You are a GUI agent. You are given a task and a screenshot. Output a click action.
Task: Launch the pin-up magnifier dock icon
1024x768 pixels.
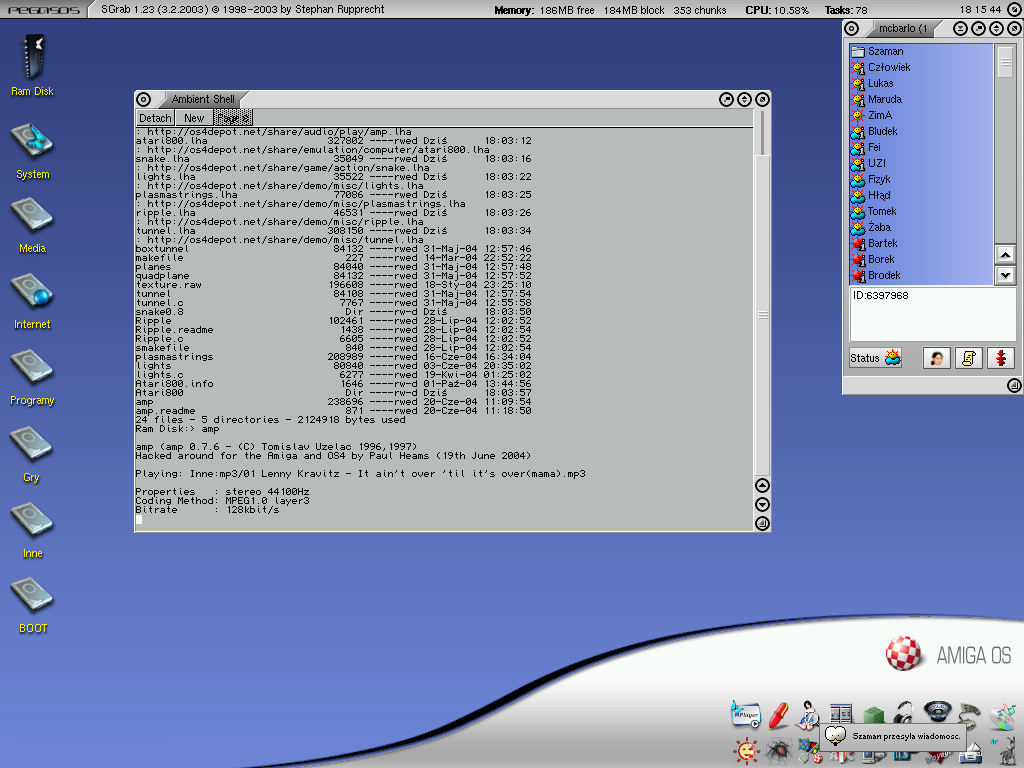coord(806,714)
